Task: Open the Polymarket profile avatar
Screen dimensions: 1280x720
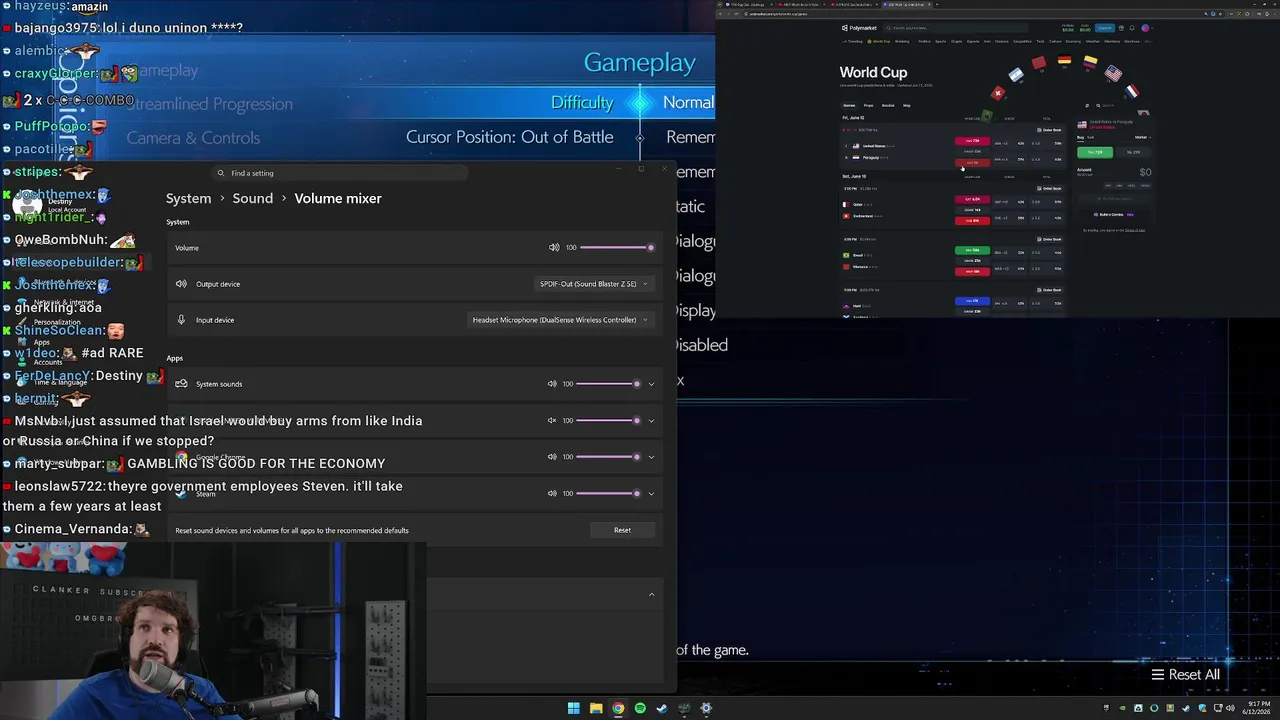Action: point(1146,28)
